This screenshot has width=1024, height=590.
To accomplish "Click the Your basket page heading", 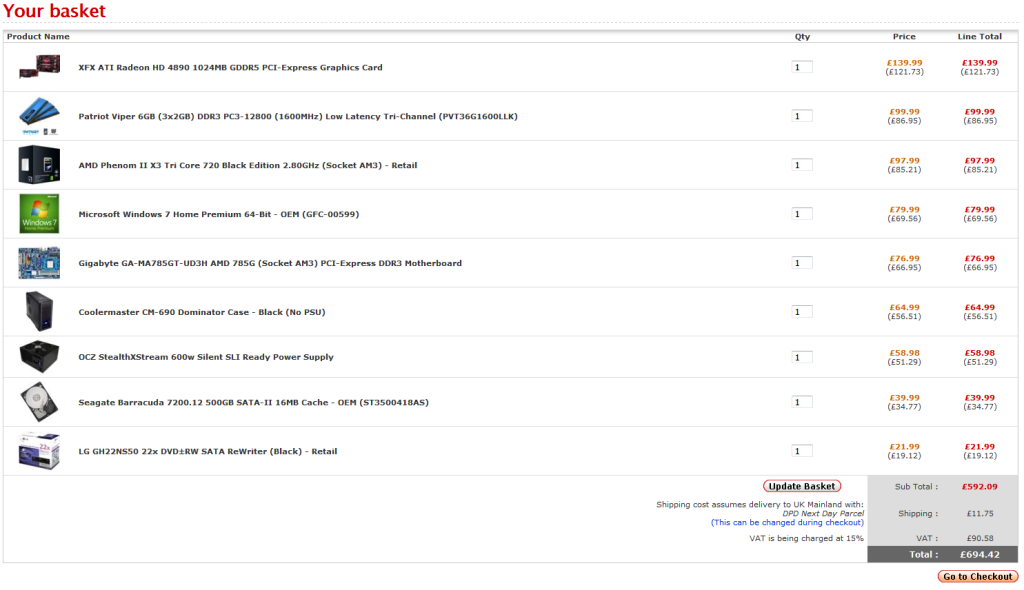I will click(54, 11).
